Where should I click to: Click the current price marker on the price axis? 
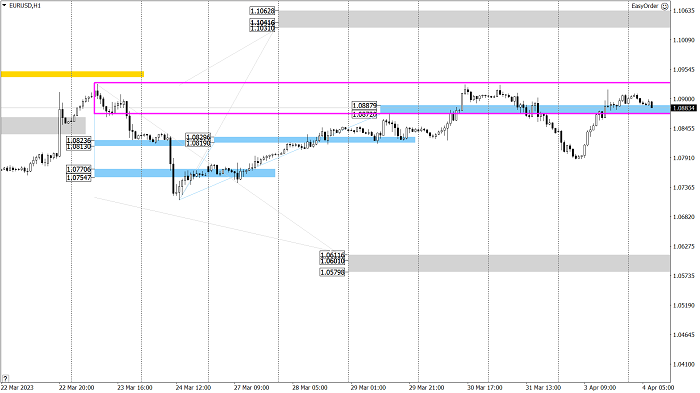click(x=684, y=108)
